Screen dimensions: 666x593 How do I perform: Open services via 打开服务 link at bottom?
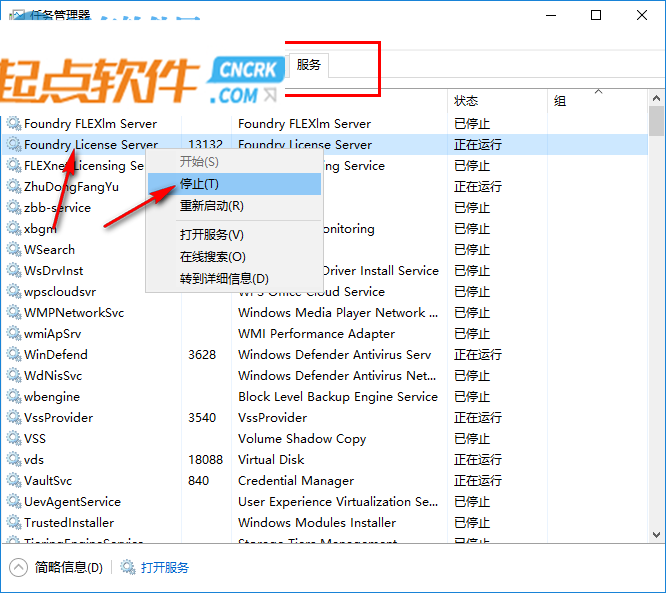(x=165, y=568)
